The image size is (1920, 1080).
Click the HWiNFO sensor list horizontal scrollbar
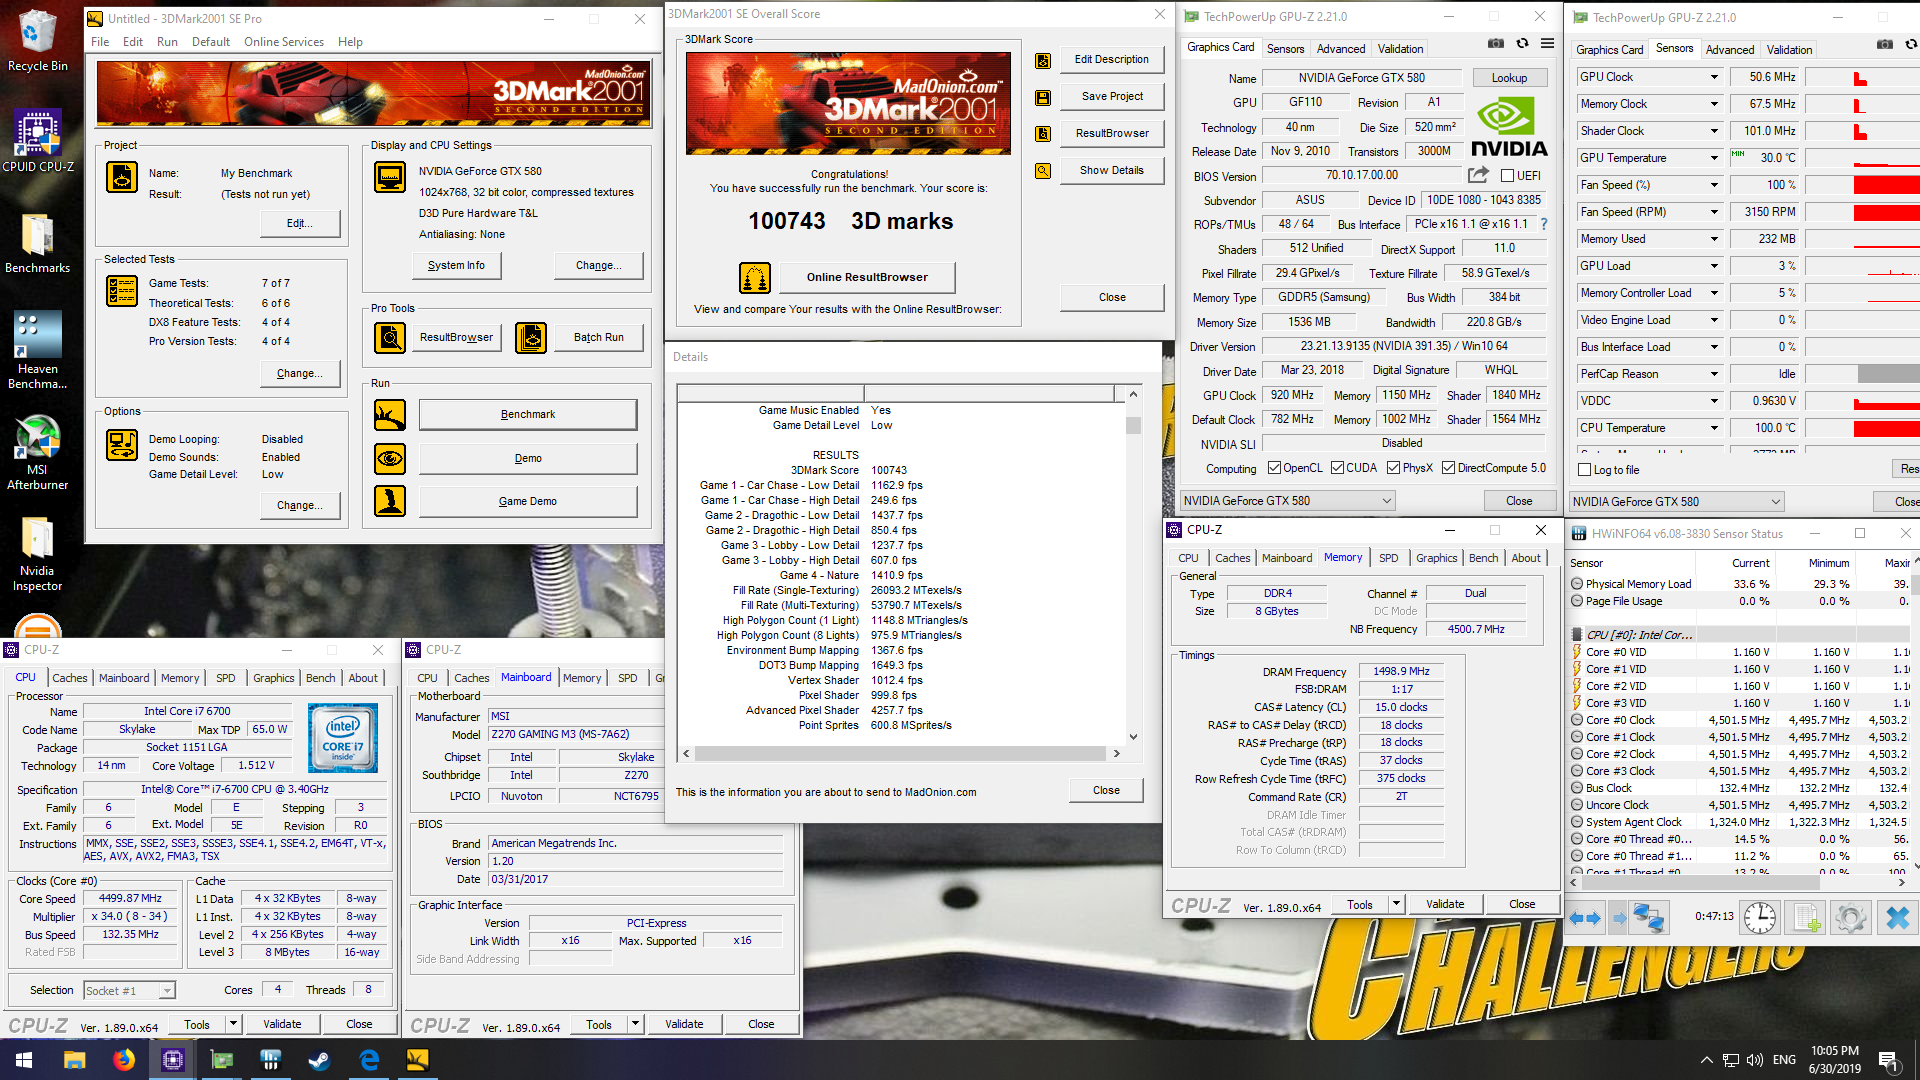pyautogui.click(x=1737, y=883)
